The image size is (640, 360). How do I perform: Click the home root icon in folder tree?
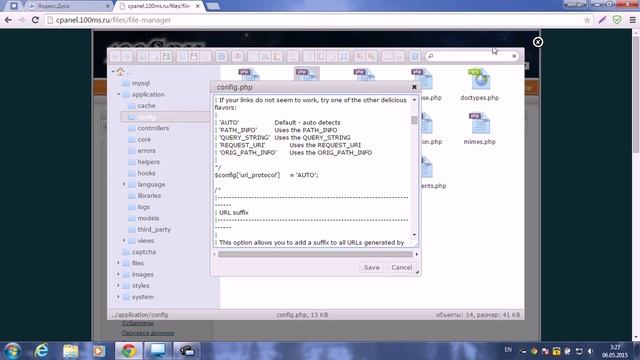pyautogui.click(x=120, y=72)
